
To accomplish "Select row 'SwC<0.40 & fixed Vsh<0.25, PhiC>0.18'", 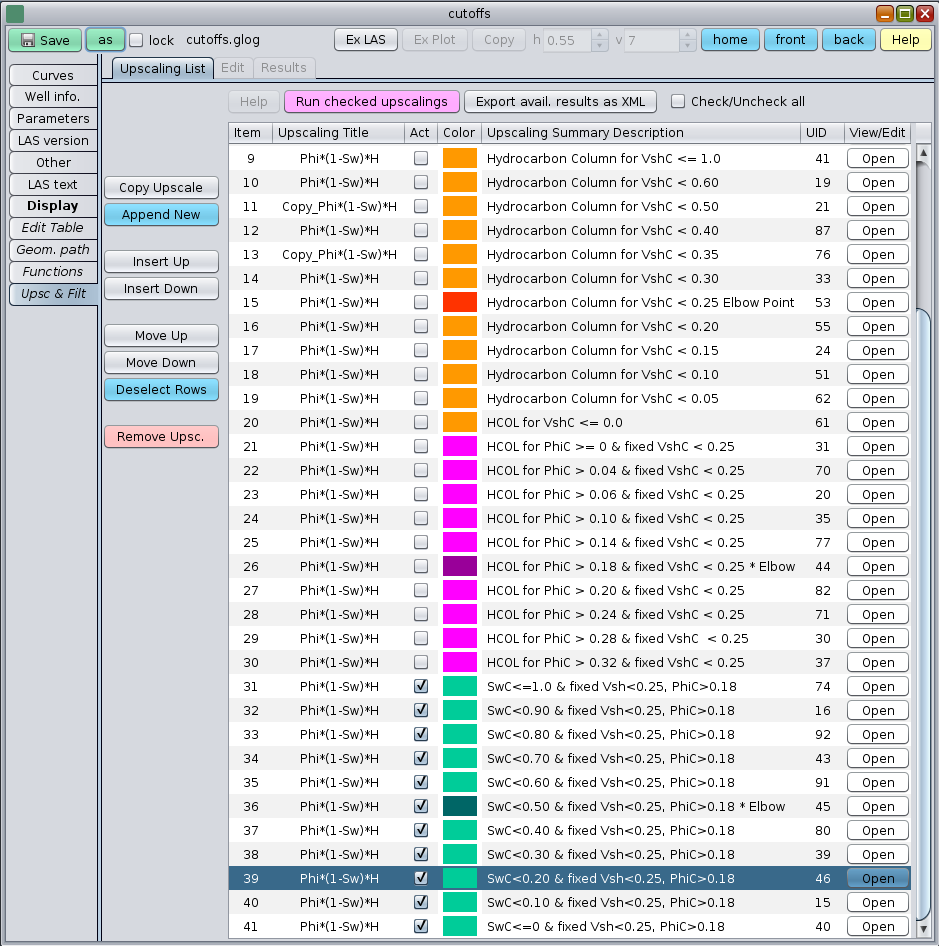I will click(570, 830).
